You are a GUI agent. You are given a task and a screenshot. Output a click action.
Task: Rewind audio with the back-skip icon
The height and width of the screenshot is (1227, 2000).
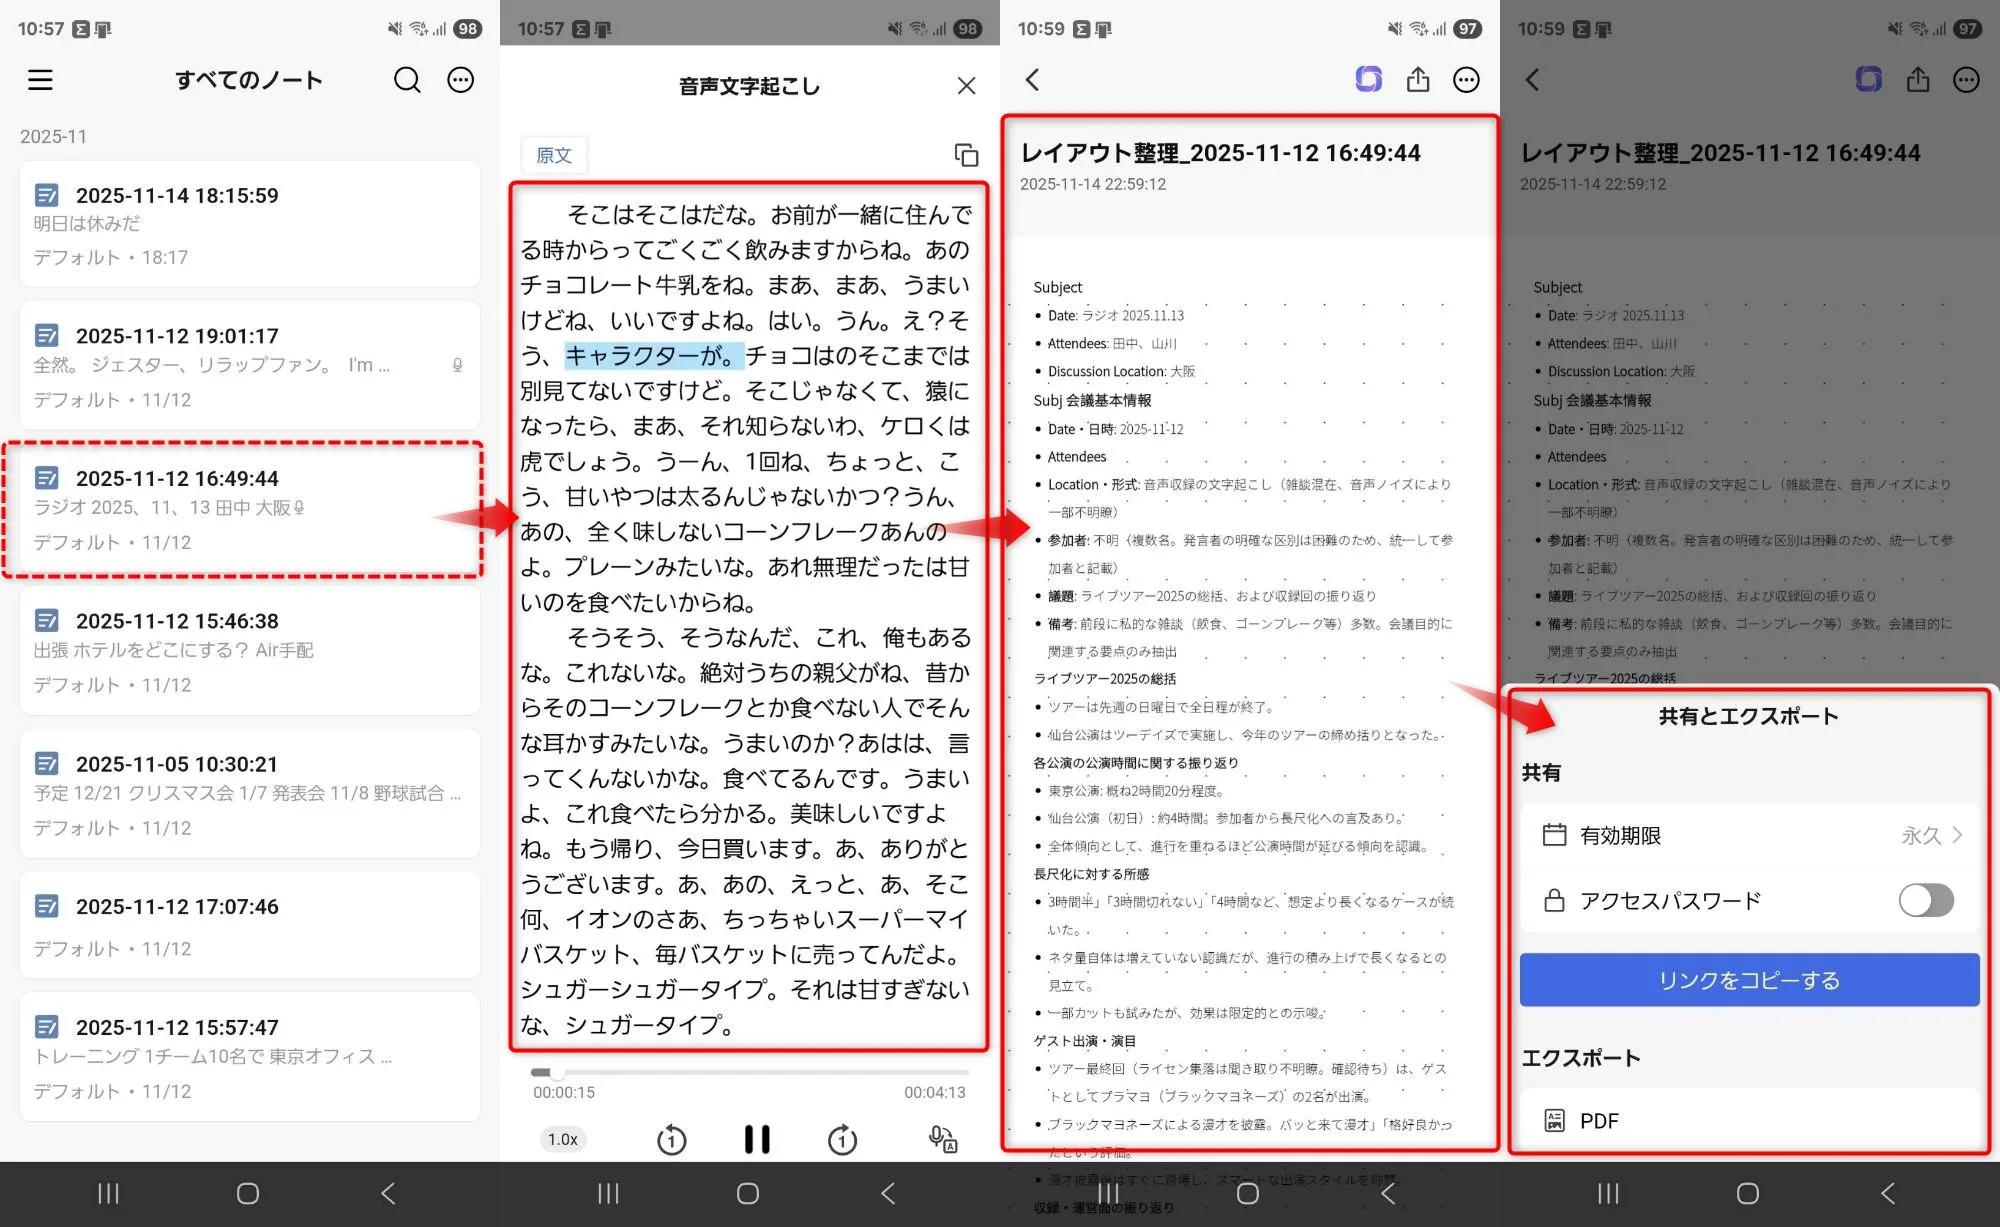tap(671, 1140)
